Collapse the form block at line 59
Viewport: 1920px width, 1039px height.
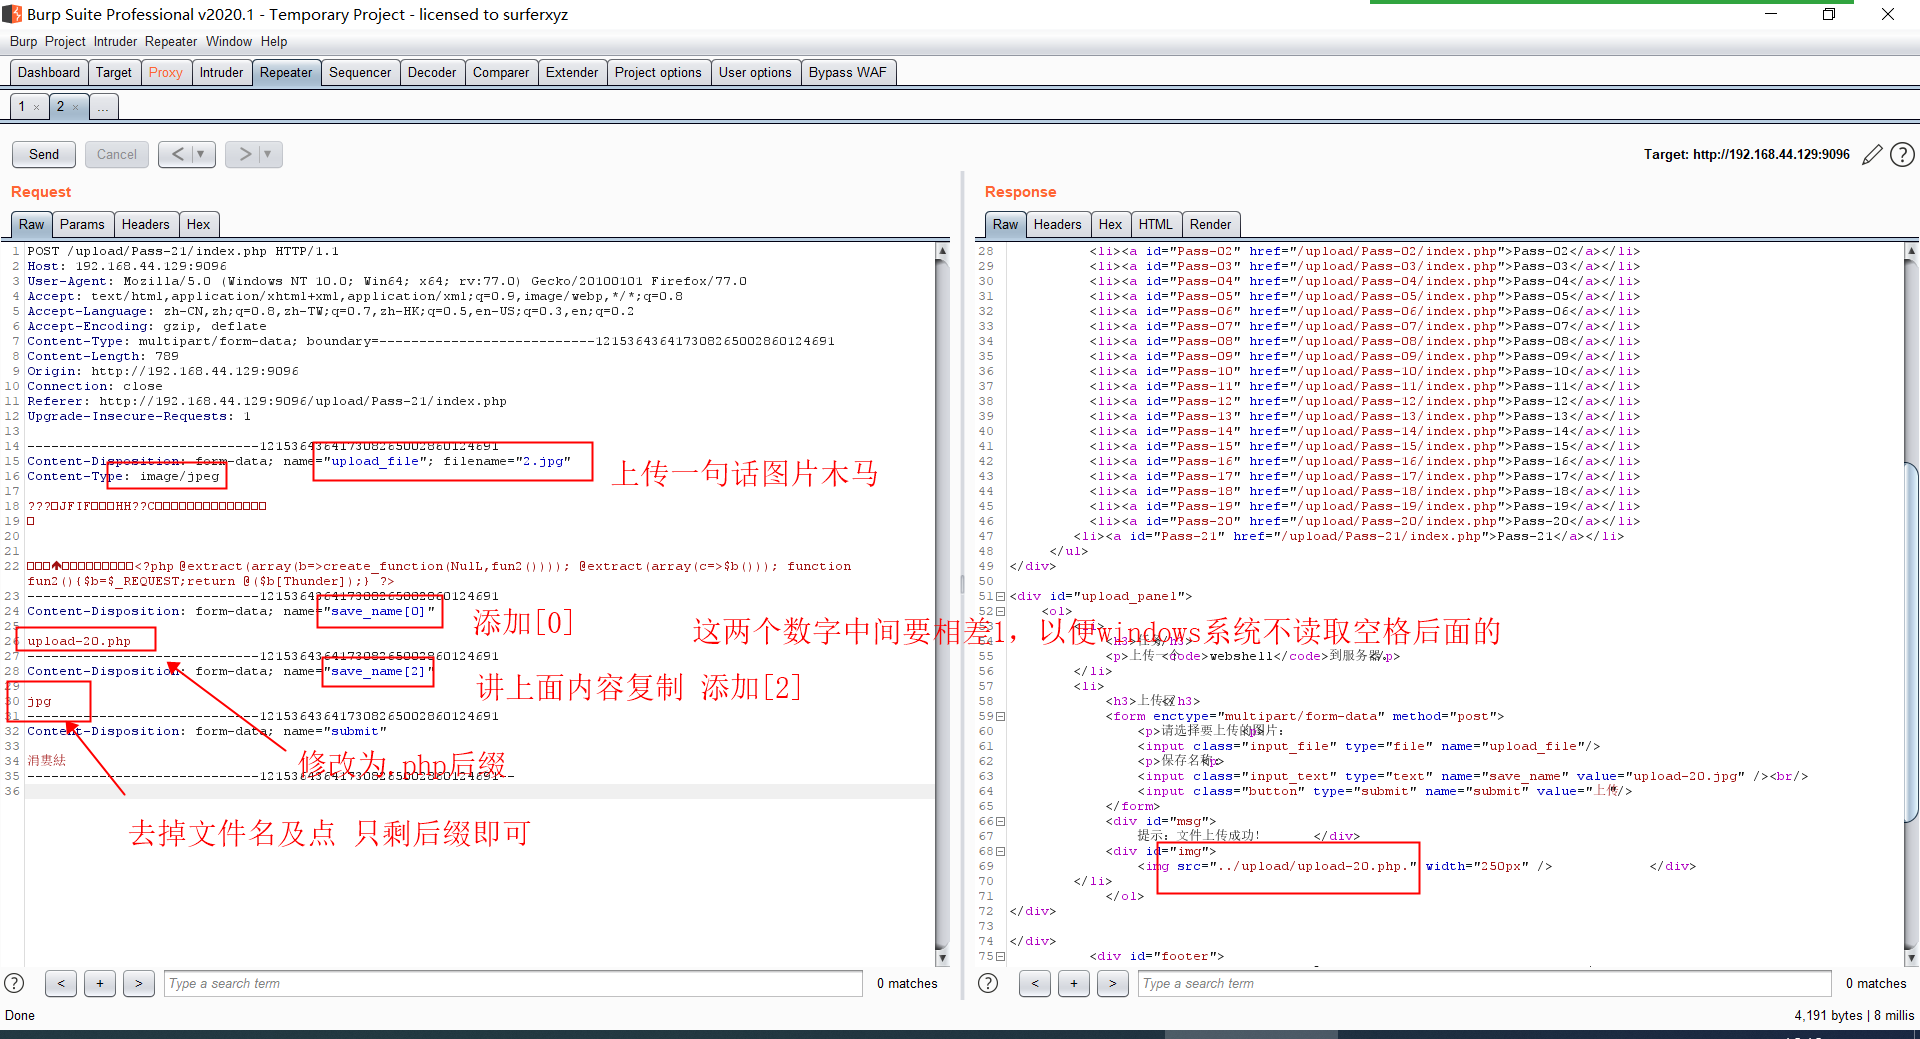1001,716
